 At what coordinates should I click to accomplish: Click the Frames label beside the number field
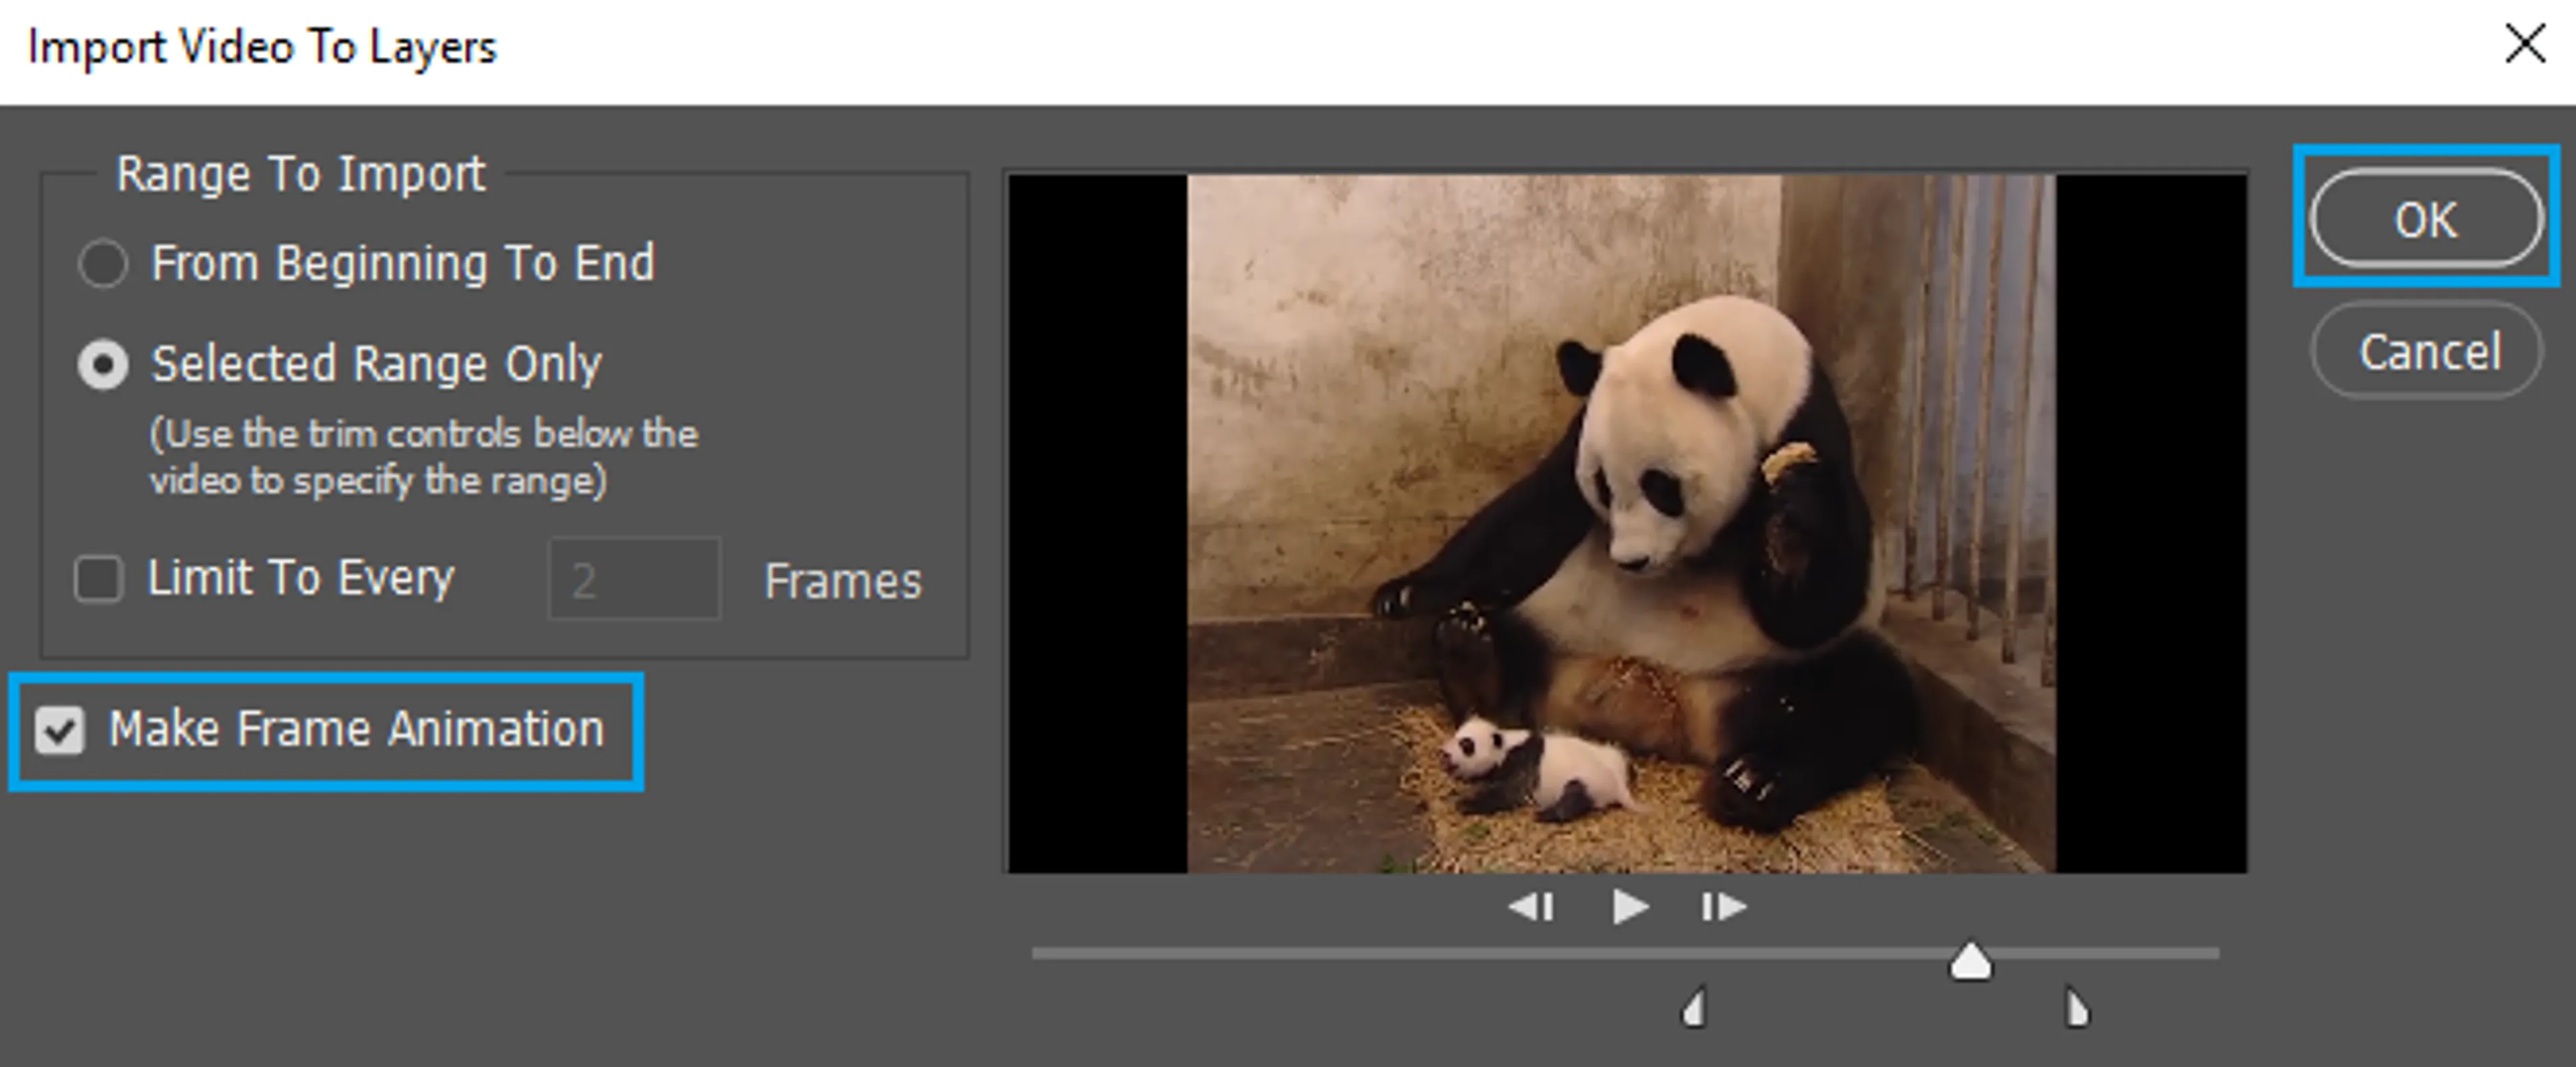pos(842,581)
